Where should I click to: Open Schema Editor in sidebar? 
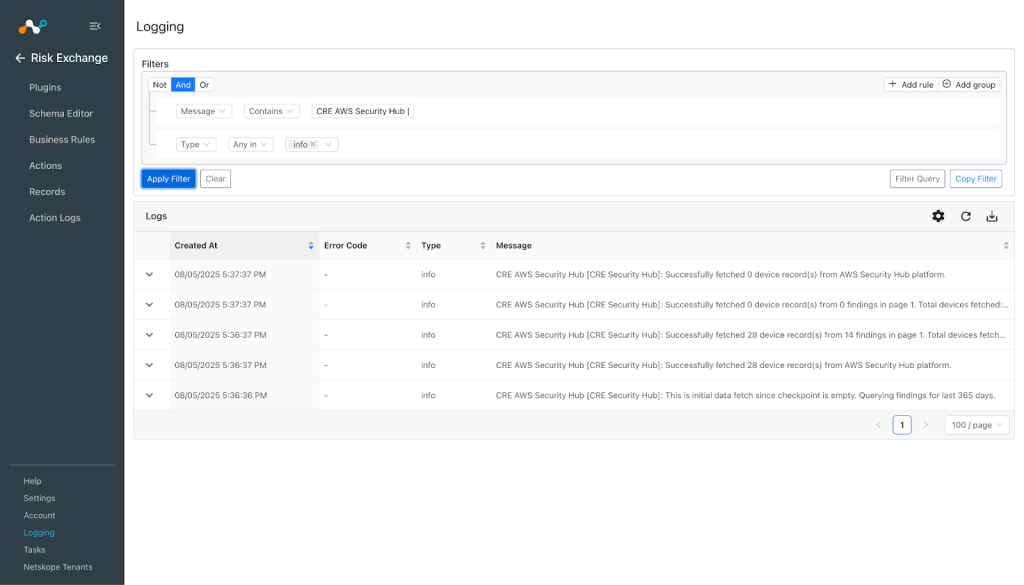tap(61, 114)
